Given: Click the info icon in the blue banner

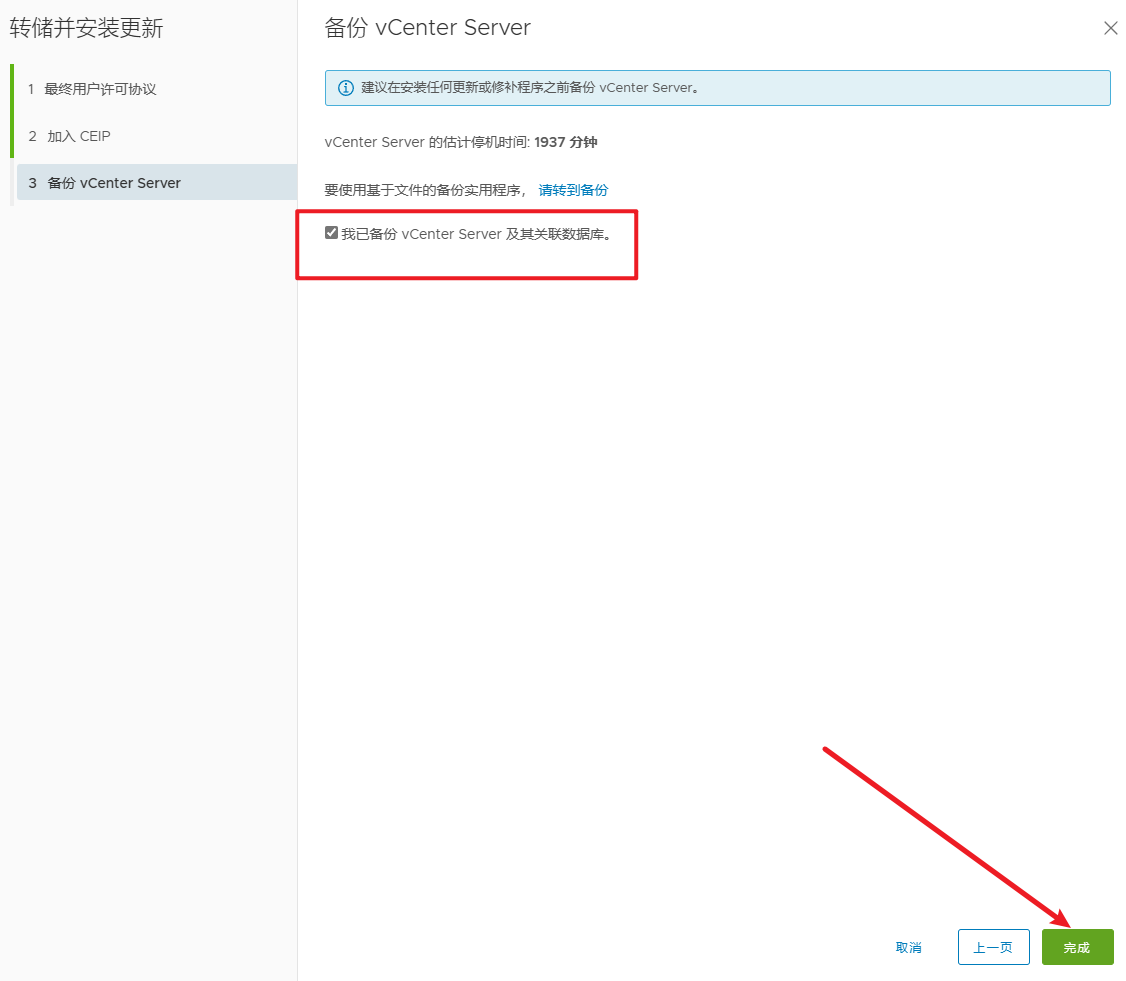Looking at the screenshot, I should [345, 88].
